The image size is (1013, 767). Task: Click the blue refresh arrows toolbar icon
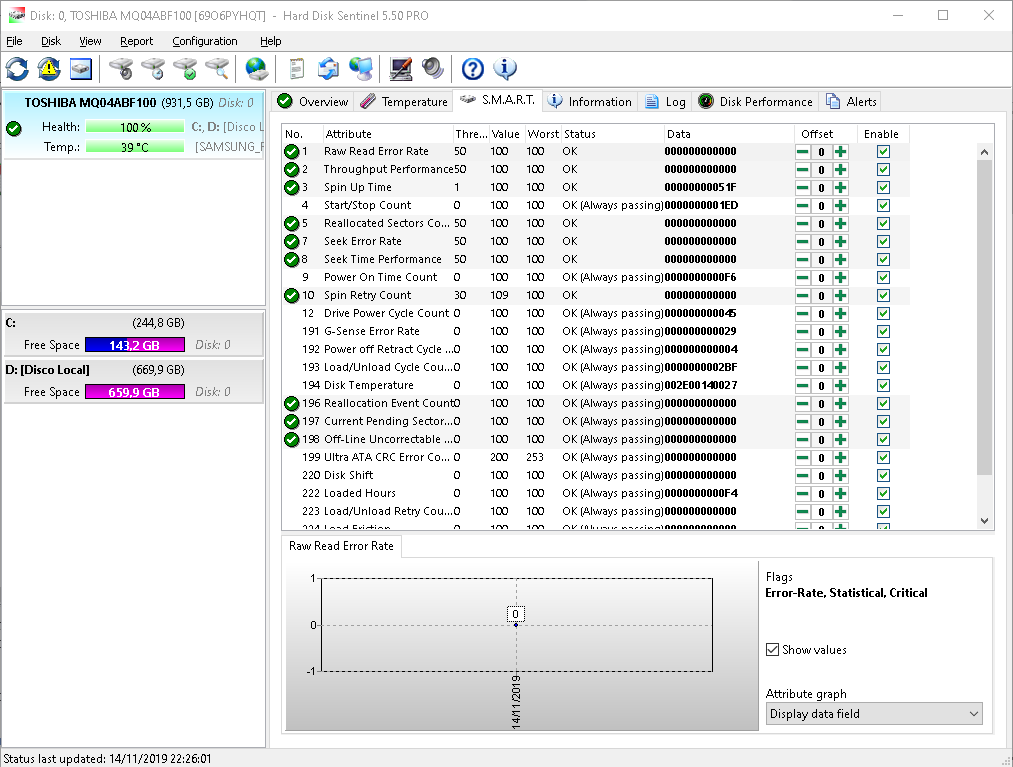click(17, 68)
